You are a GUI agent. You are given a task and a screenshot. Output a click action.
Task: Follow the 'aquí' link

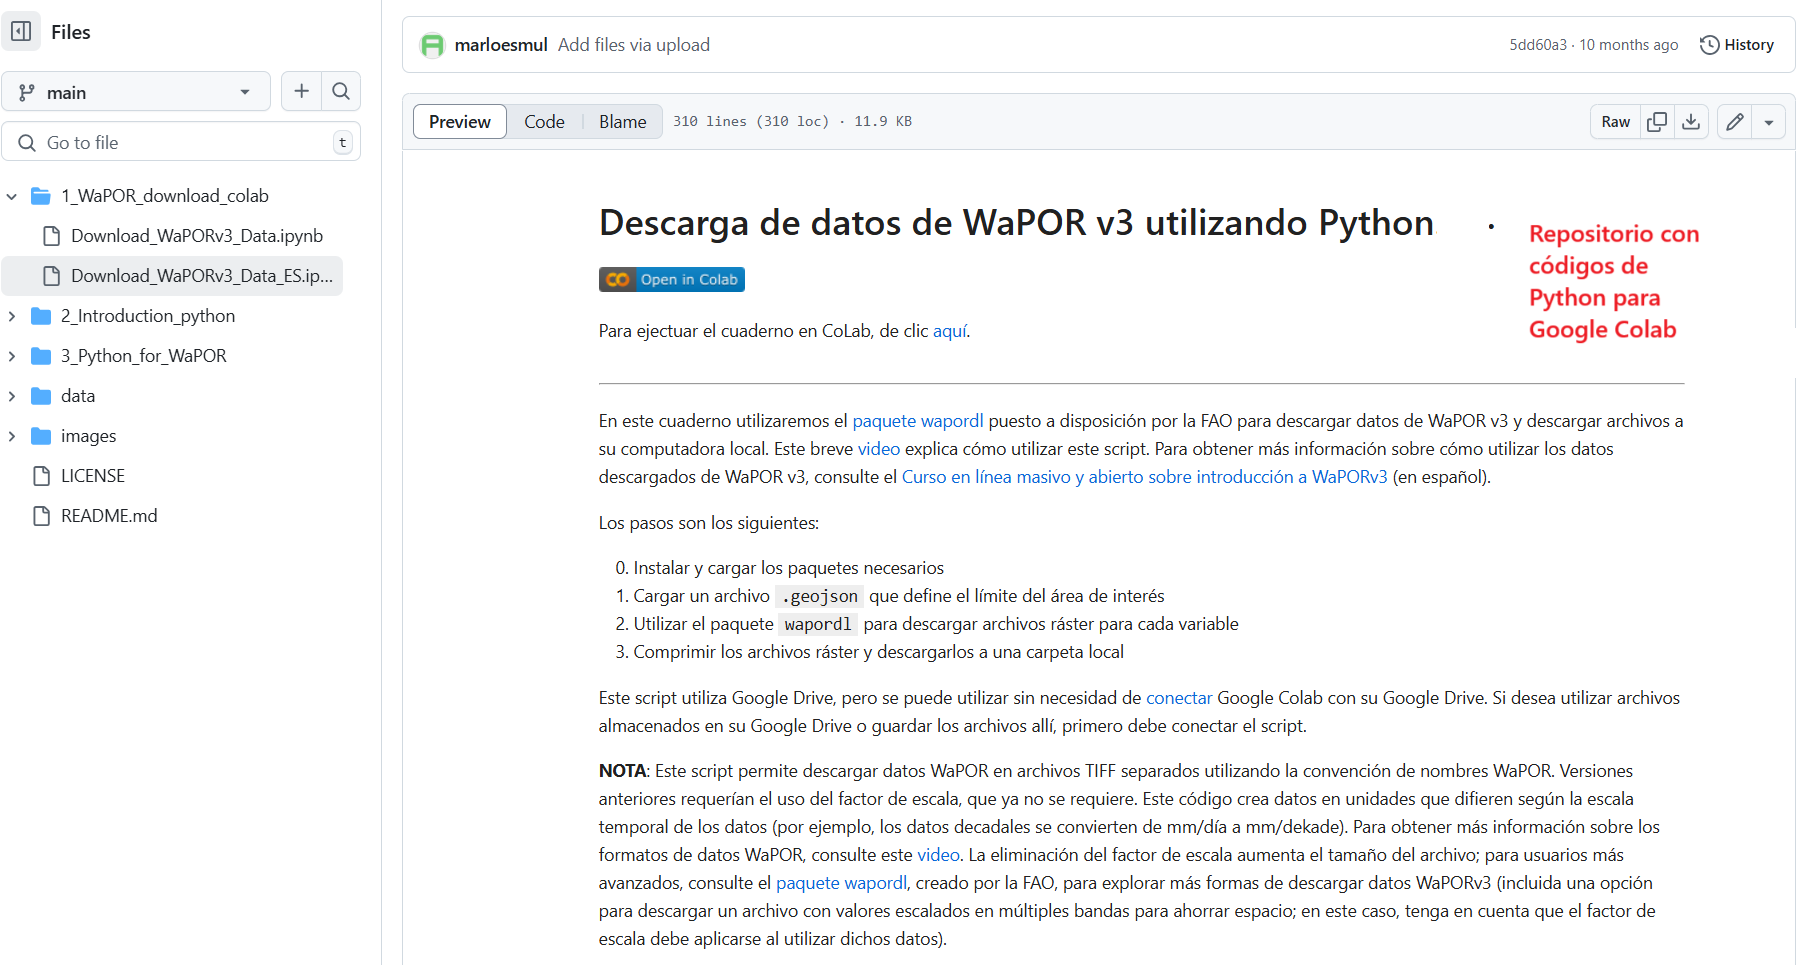click(950, 331)
